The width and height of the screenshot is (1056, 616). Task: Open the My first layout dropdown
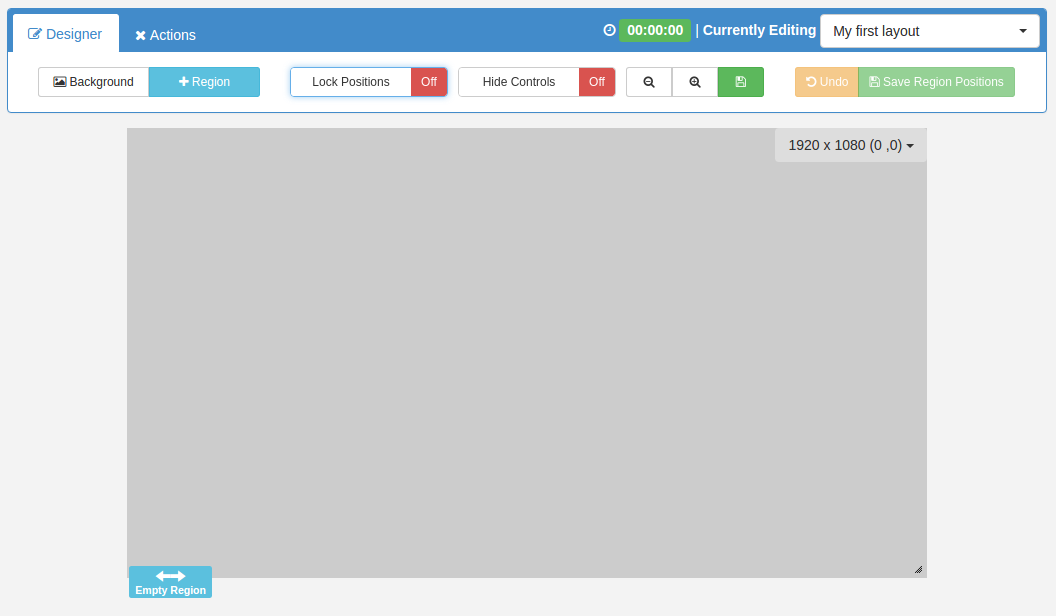click(929, 31)
